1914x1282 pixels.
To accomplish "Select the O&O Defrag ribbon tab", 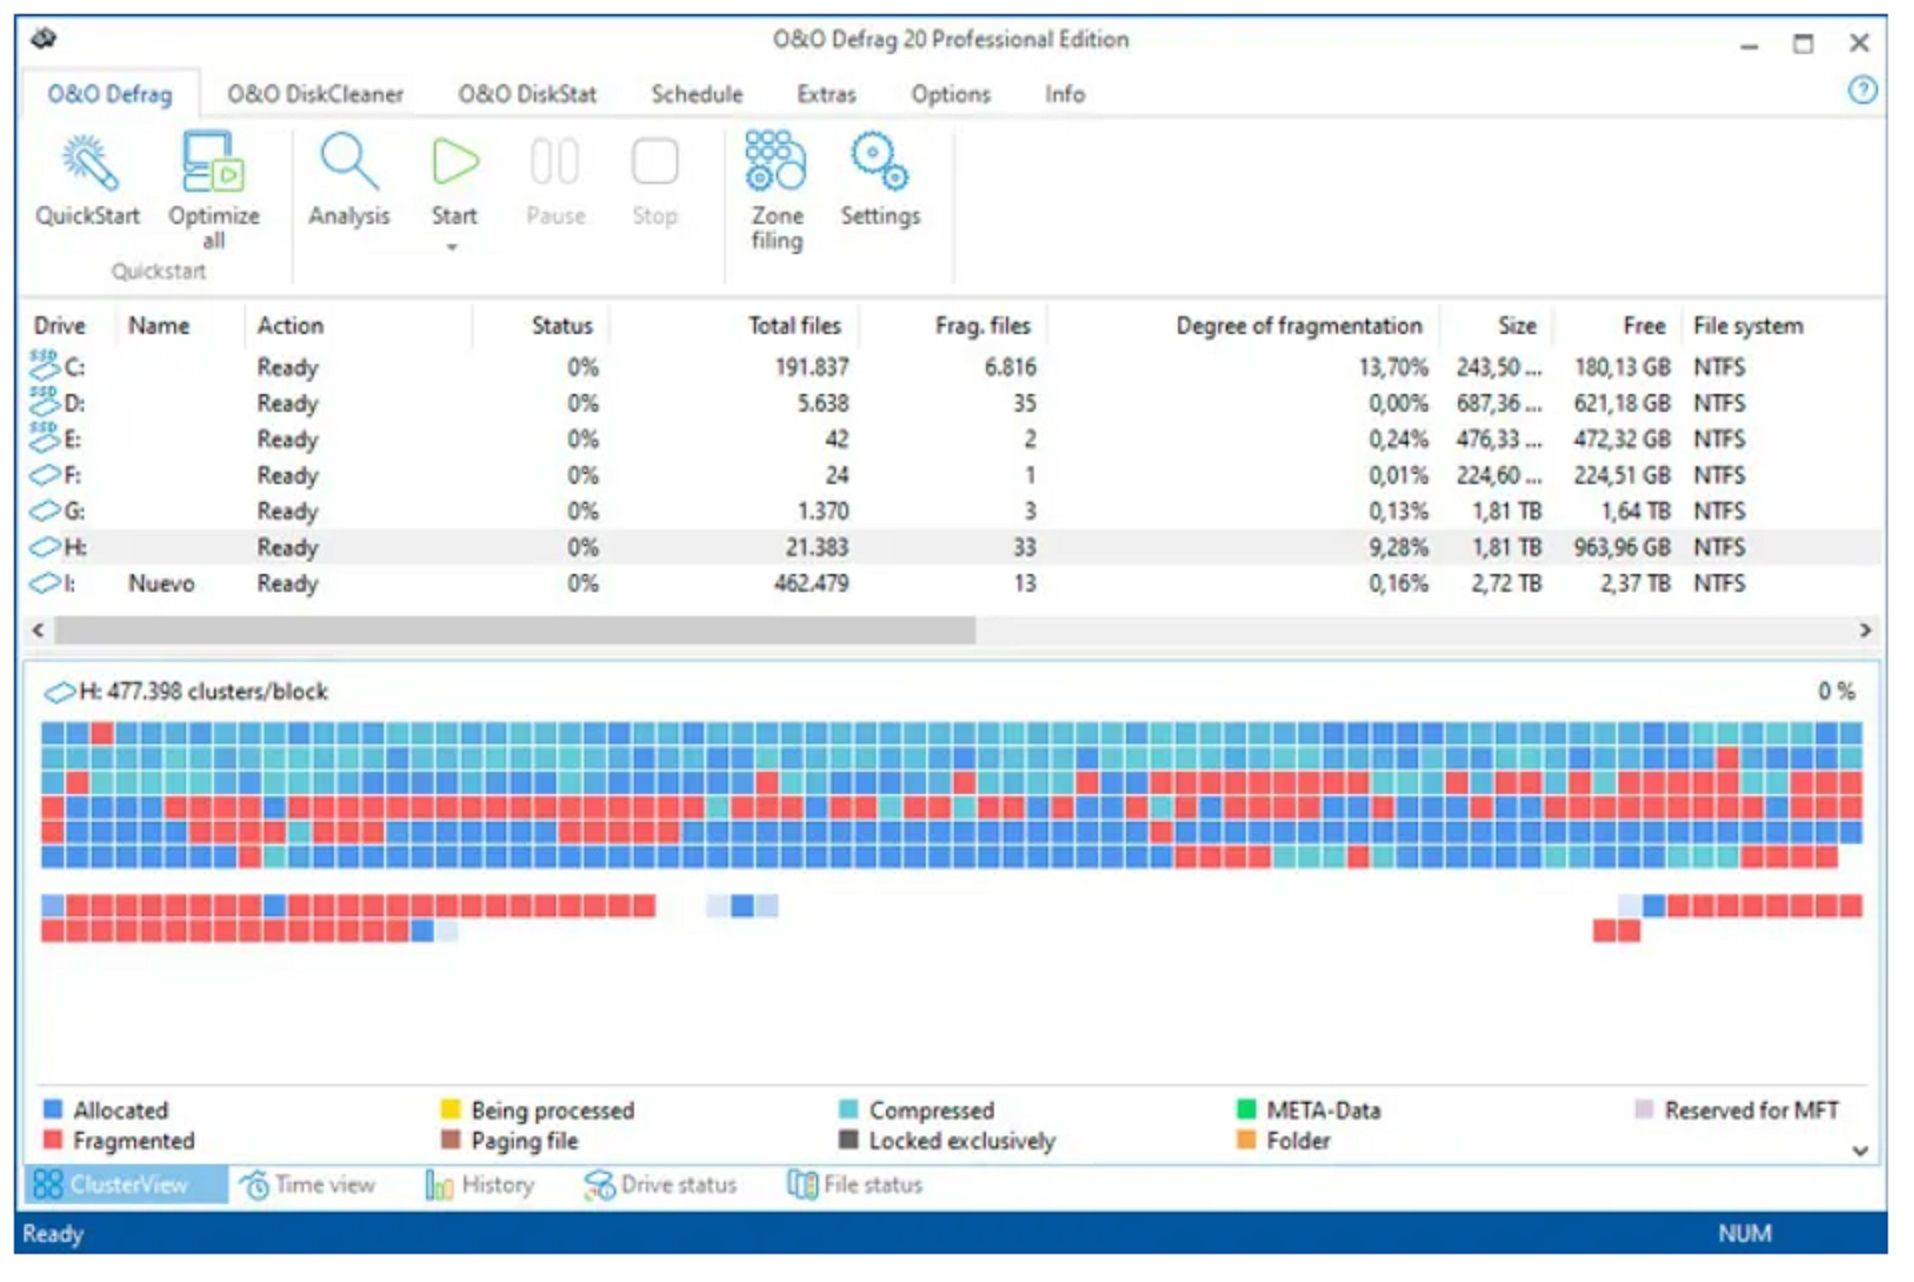I will click(110, 94).
